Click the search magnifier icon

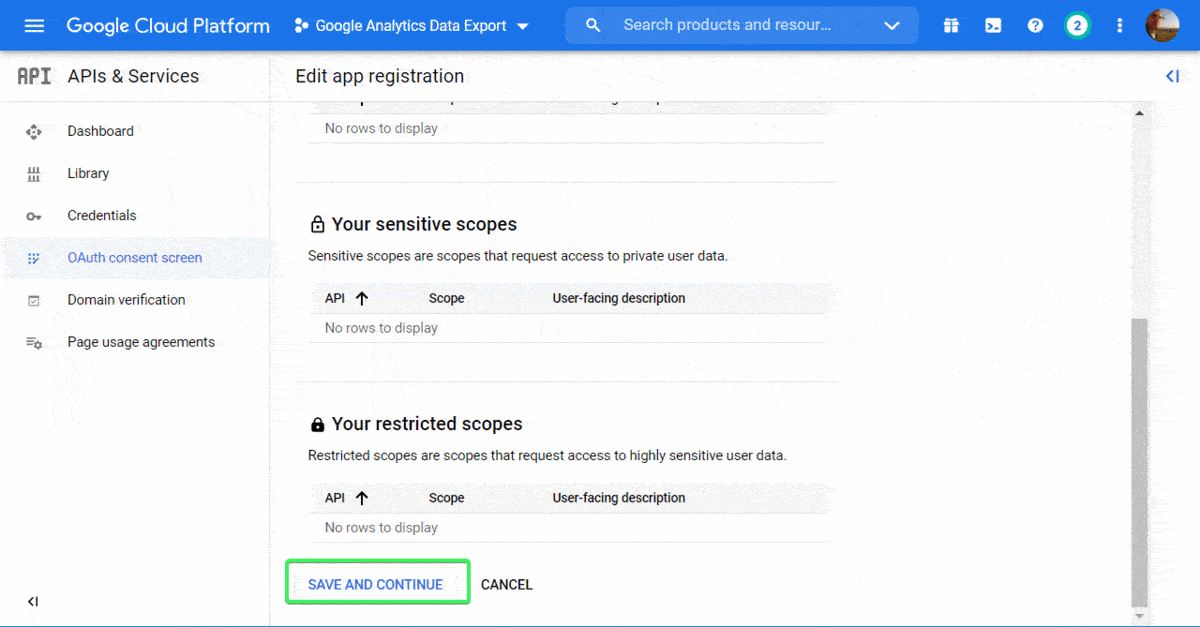tap(593, 25)
